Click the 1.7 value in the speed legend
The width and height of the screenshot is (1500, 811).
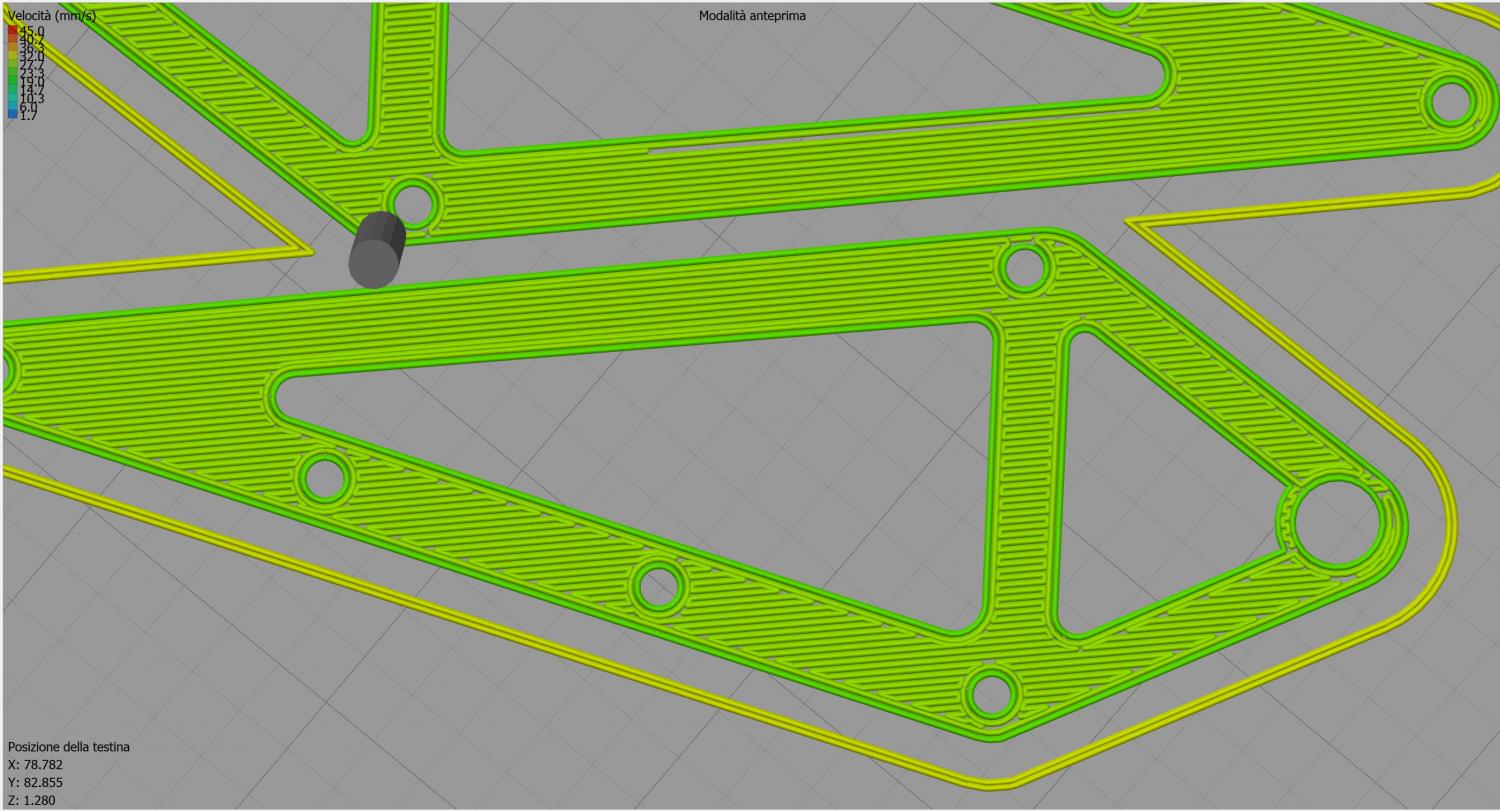click(x=28, y=115)
